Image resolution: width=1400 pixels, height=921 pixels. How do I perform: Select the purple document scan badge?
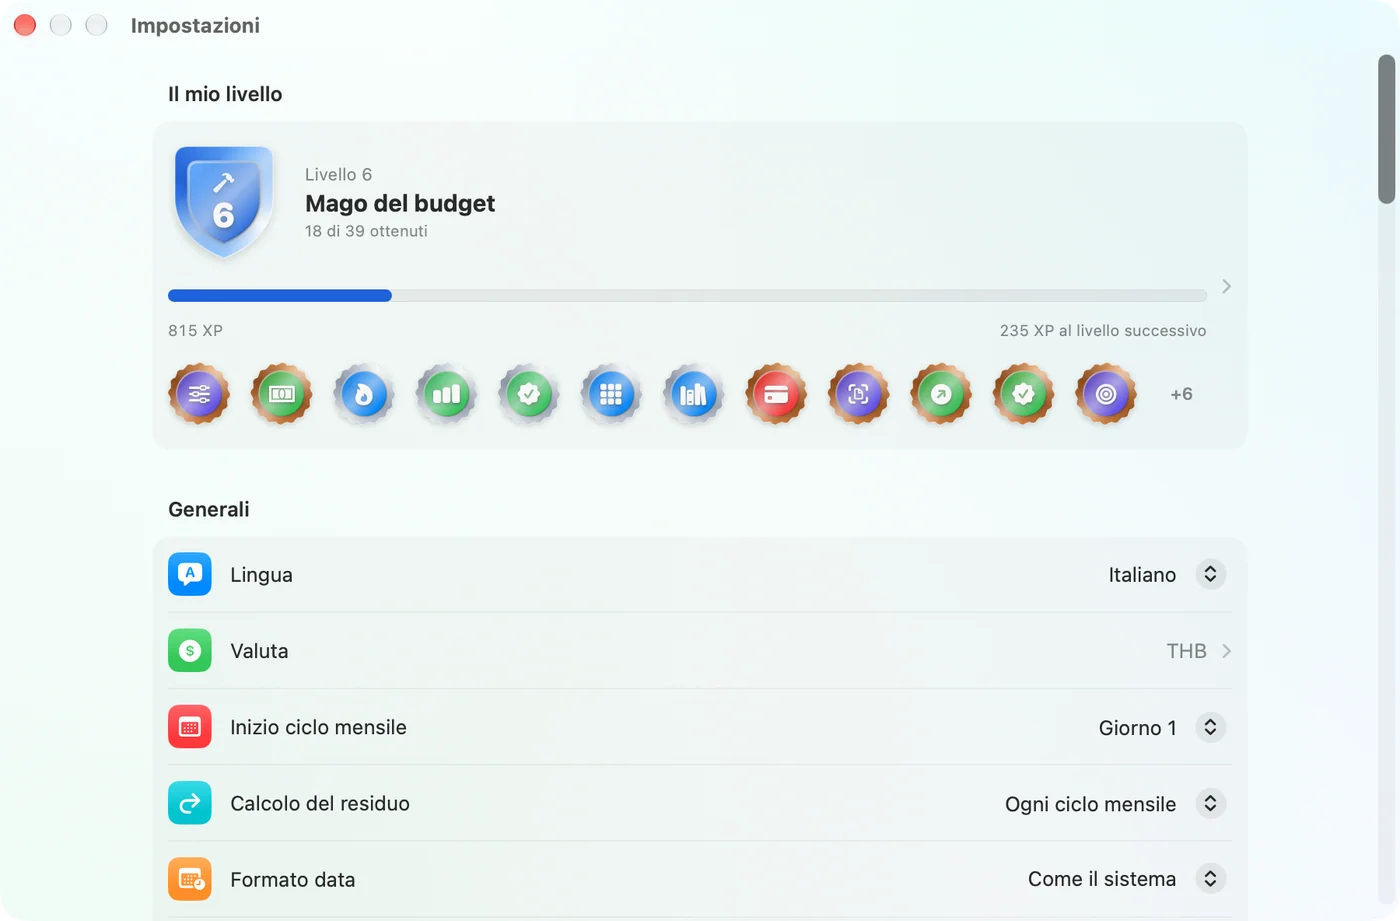(x=858, y=394)
